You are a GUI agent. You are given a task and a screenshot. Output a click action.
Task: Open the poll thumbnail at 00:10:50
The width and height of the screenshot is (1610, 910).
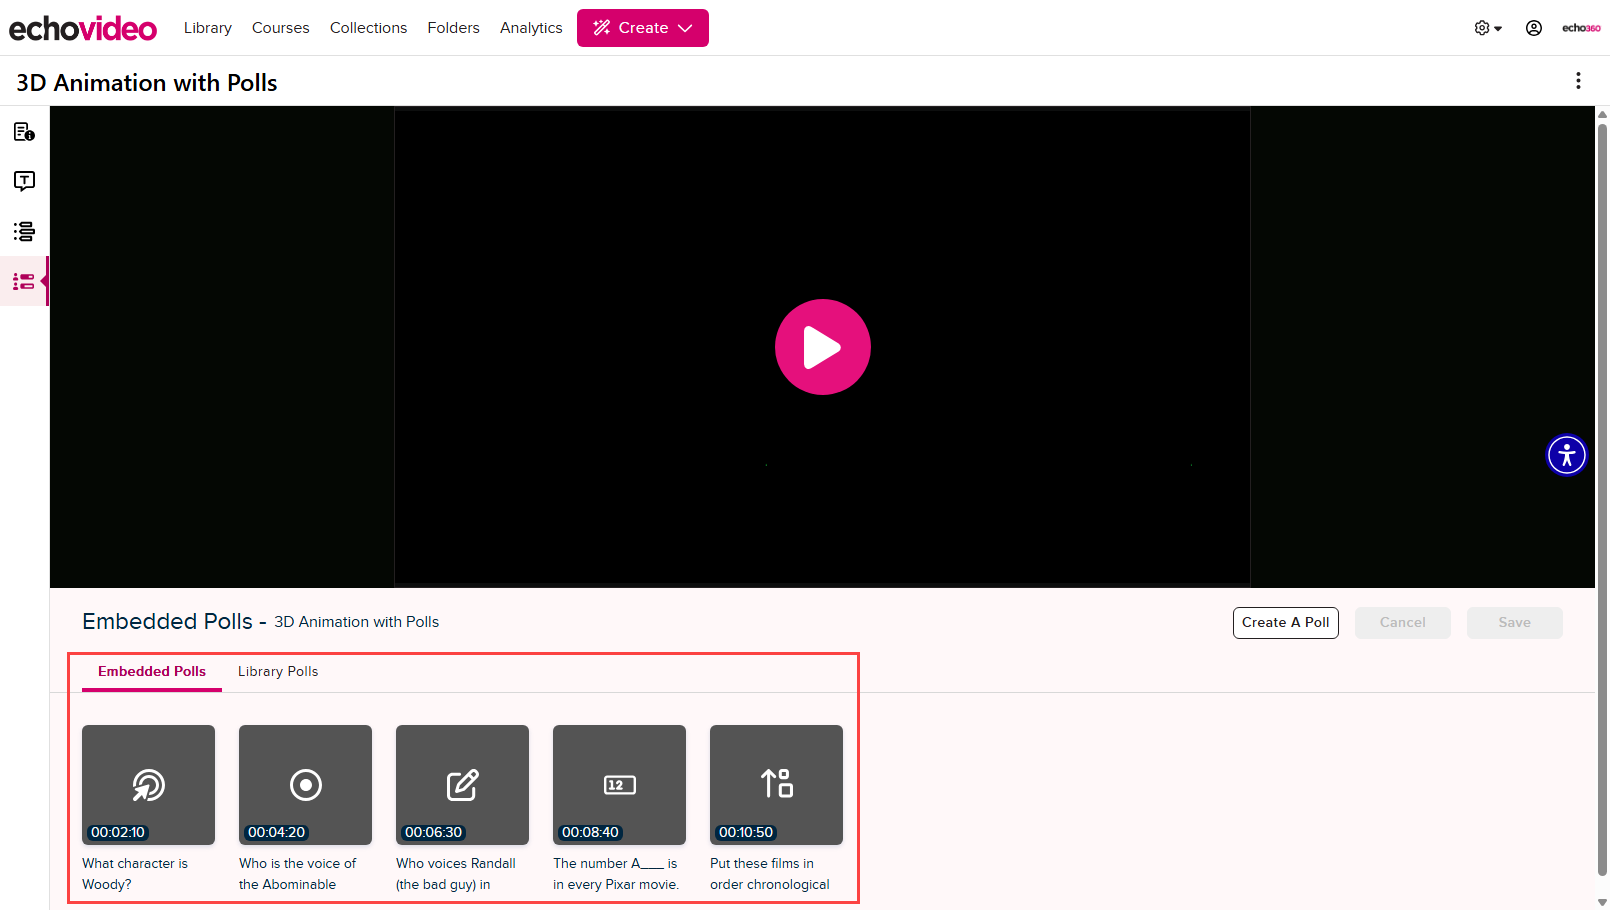click(x=776, y=785)
